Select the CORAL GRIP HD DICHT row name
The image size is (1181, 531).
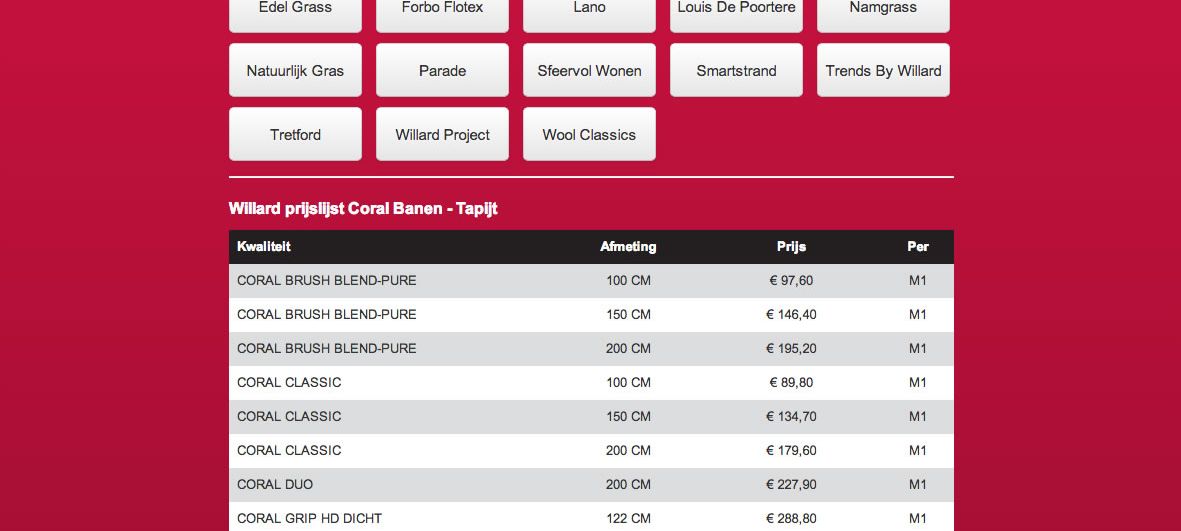coord(310,518)
